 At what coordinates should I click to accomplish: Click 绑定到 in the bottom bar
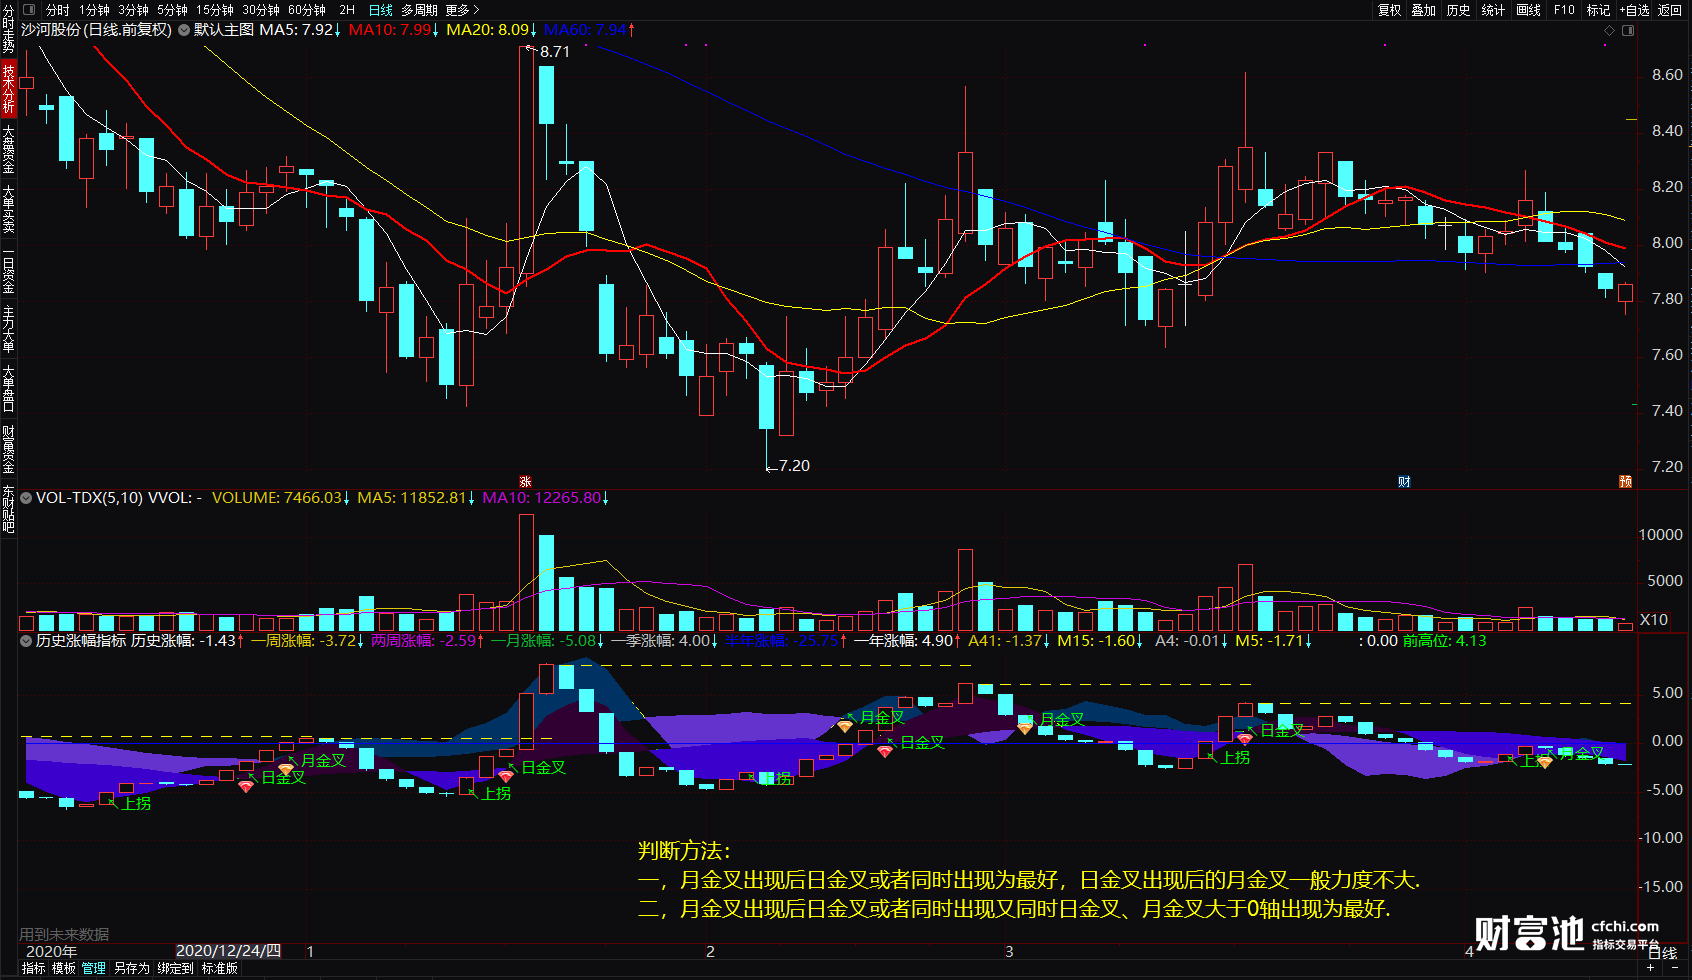click(175, 968)
